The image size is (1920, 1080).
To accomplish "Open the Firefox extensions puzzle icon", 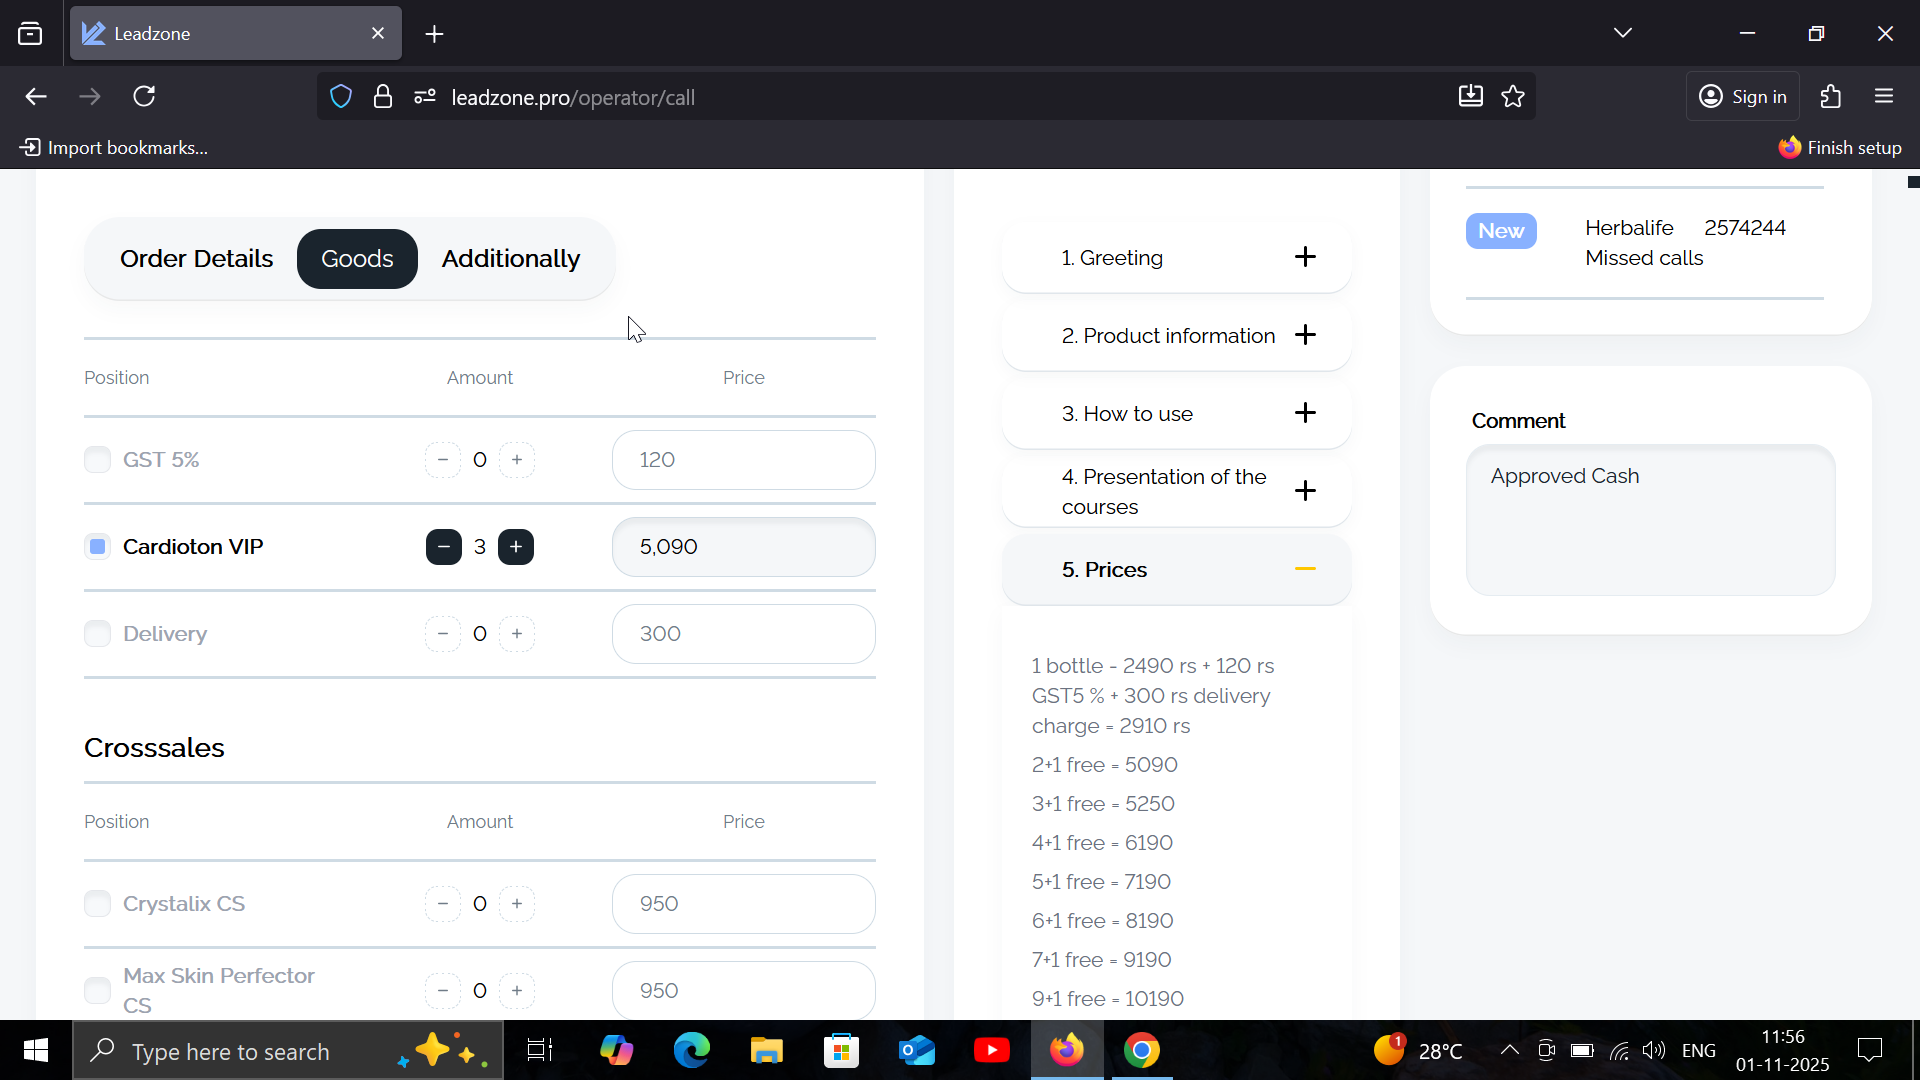I will 1830,97.
